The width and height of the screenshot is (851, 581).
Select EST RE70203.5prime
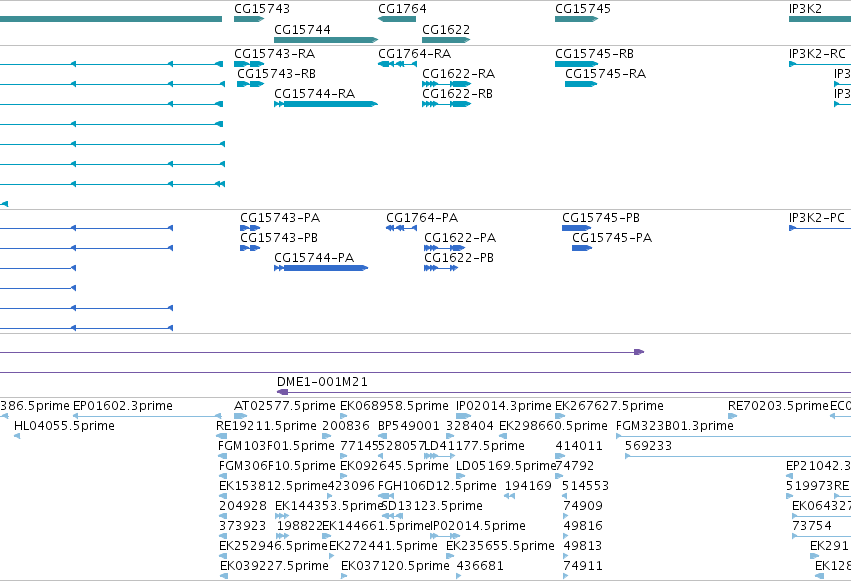tap(732, 416)
